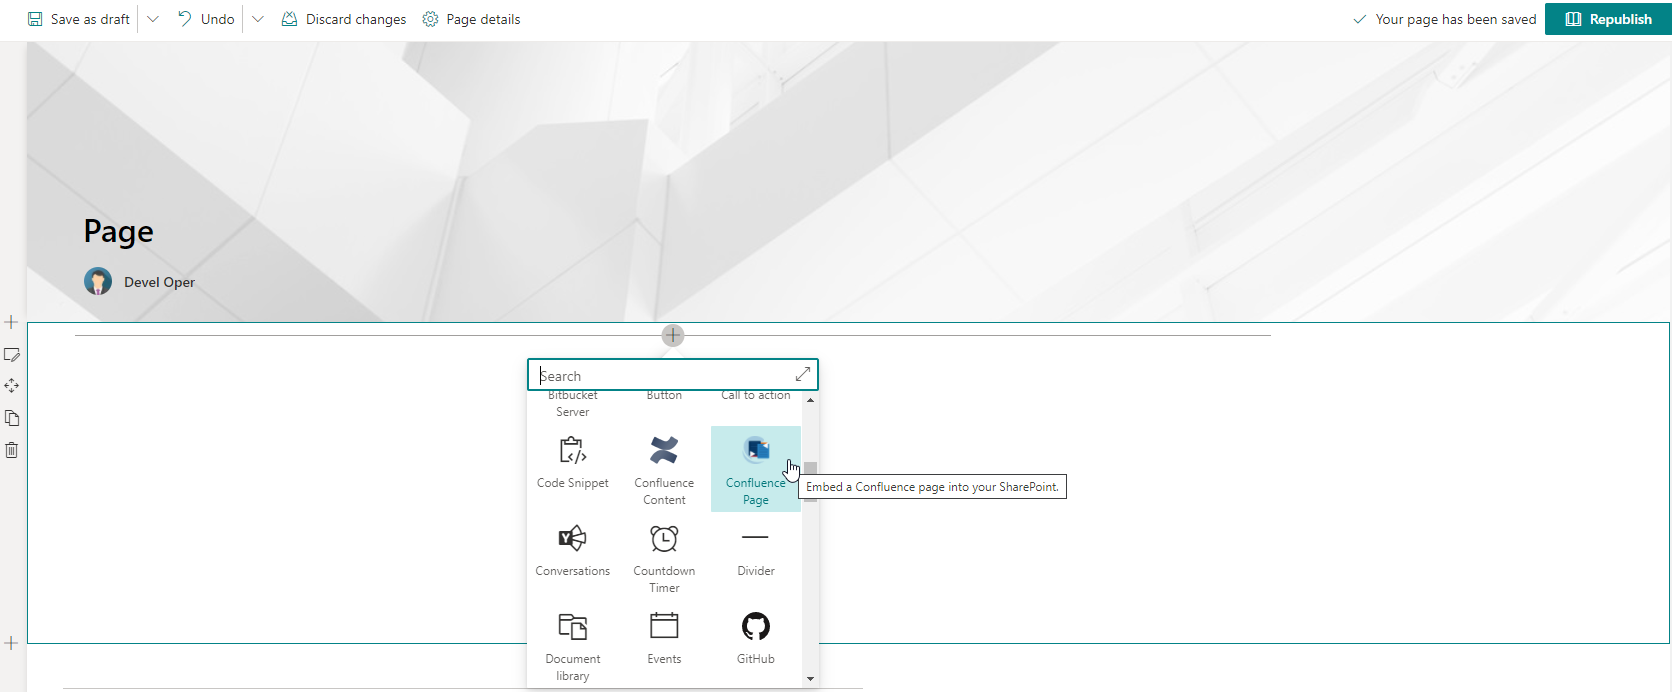
Task: Expand the Undo dropdown arrow
Action: pyautogui.click(x=258, y=19)
